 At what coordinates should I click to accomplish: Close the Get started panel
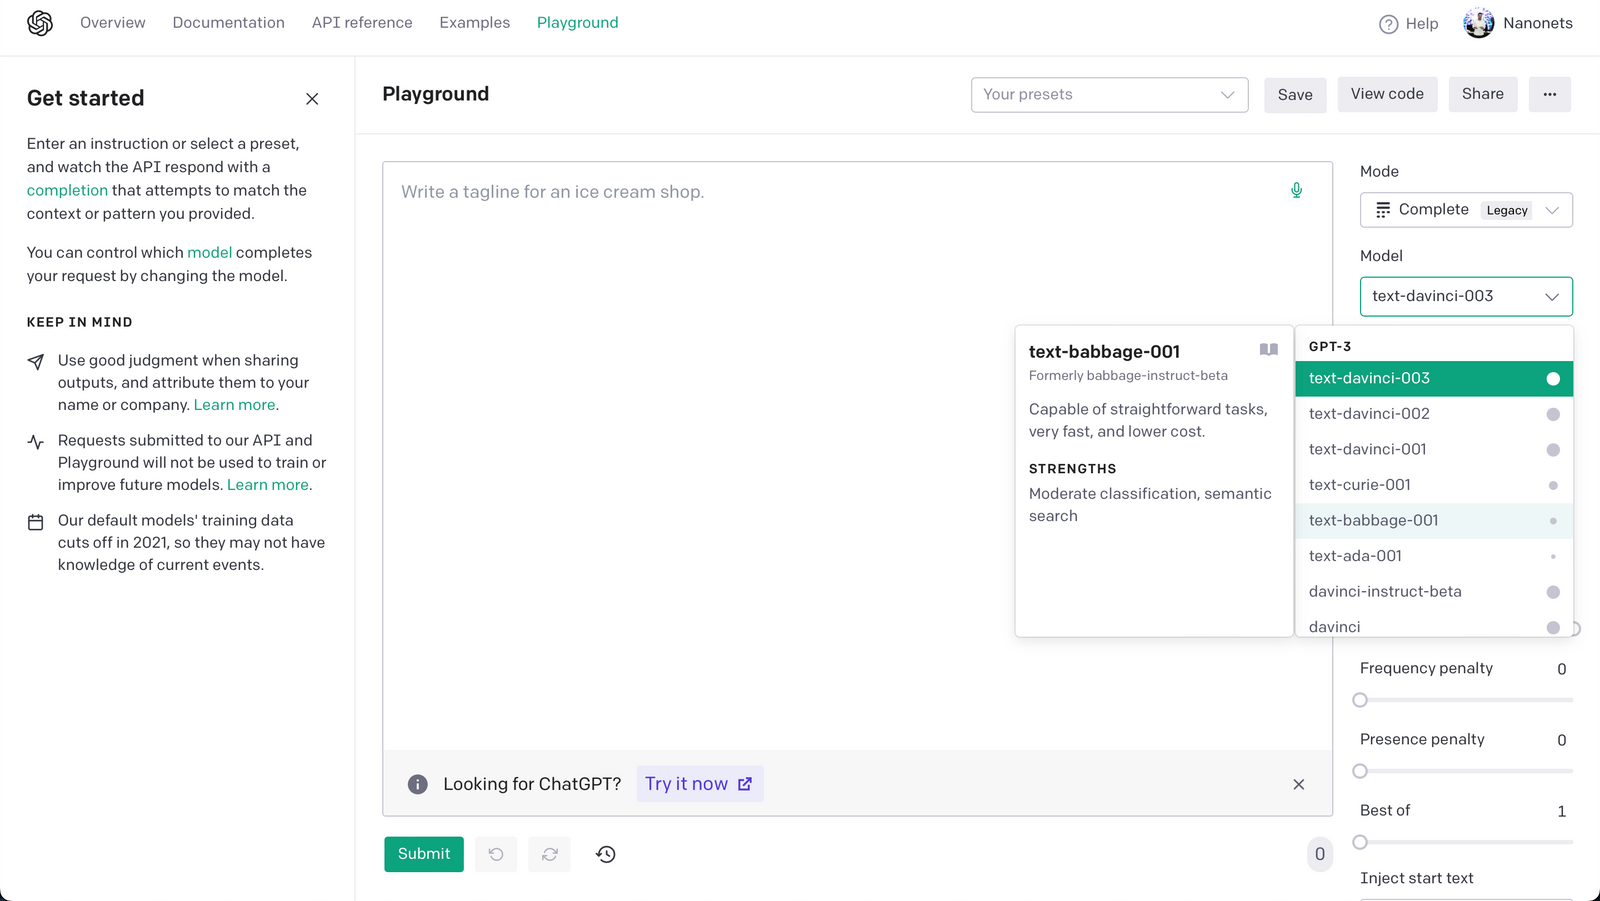point(312,99)
